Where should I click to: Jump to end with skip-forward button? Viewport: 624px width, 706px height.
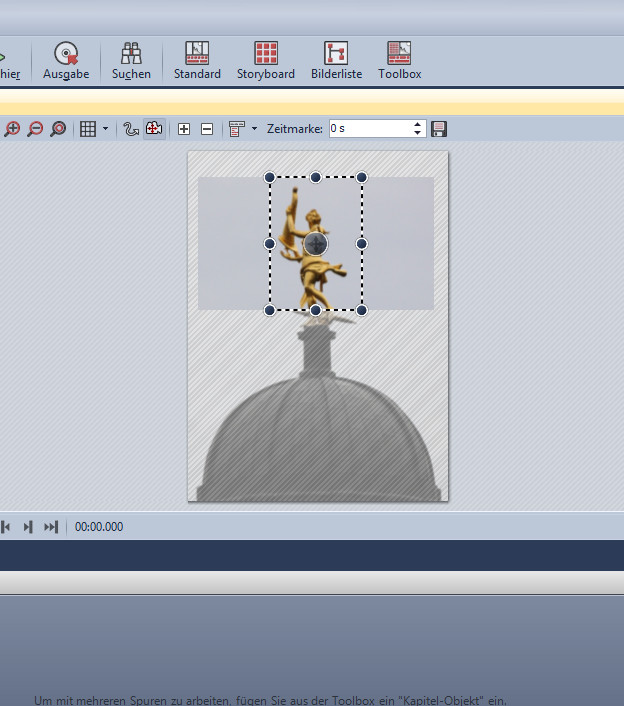pos(51,527)
